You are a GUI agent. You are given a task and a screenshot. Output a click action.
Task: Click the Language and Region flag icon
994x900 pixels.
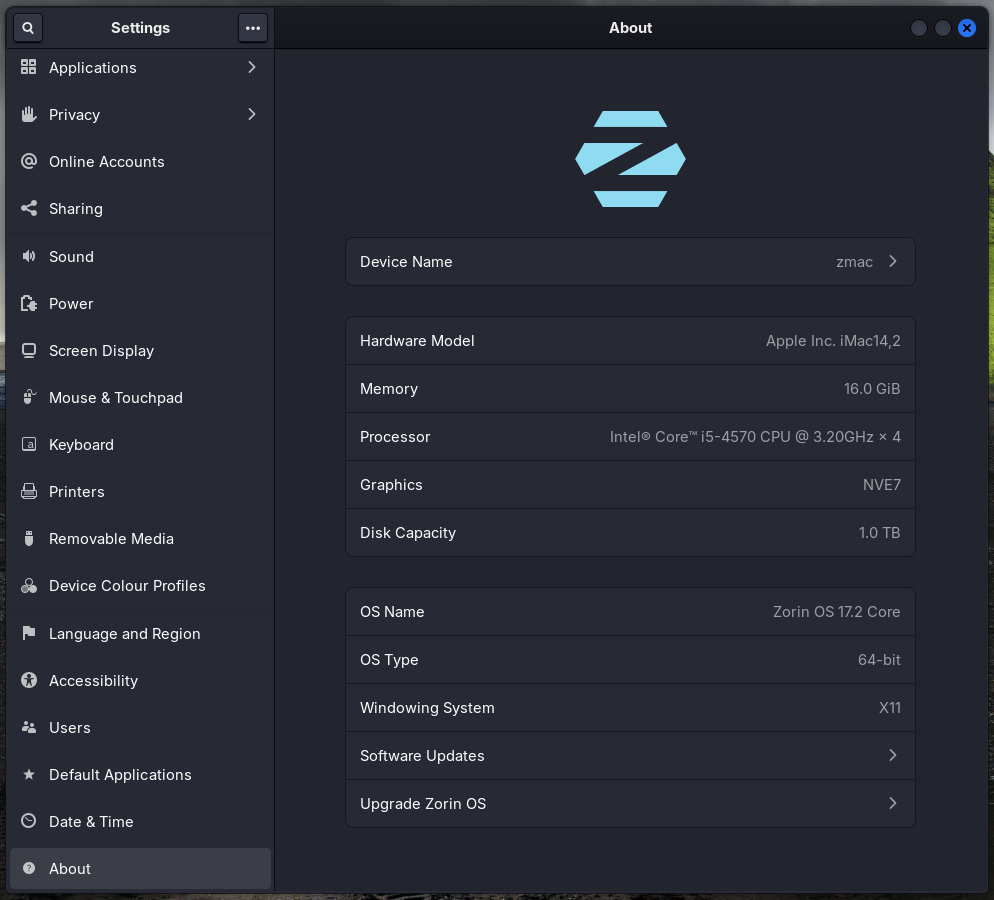[x=29, y=633]
